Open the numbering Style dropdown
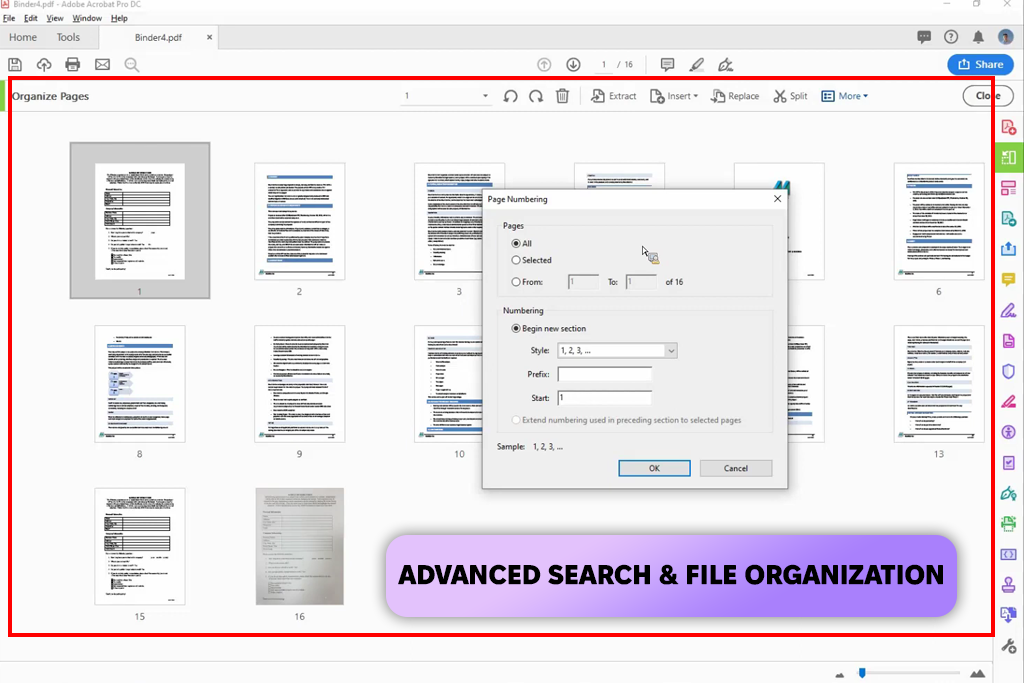The image size is (1024, 683). (x=617, y=351)
